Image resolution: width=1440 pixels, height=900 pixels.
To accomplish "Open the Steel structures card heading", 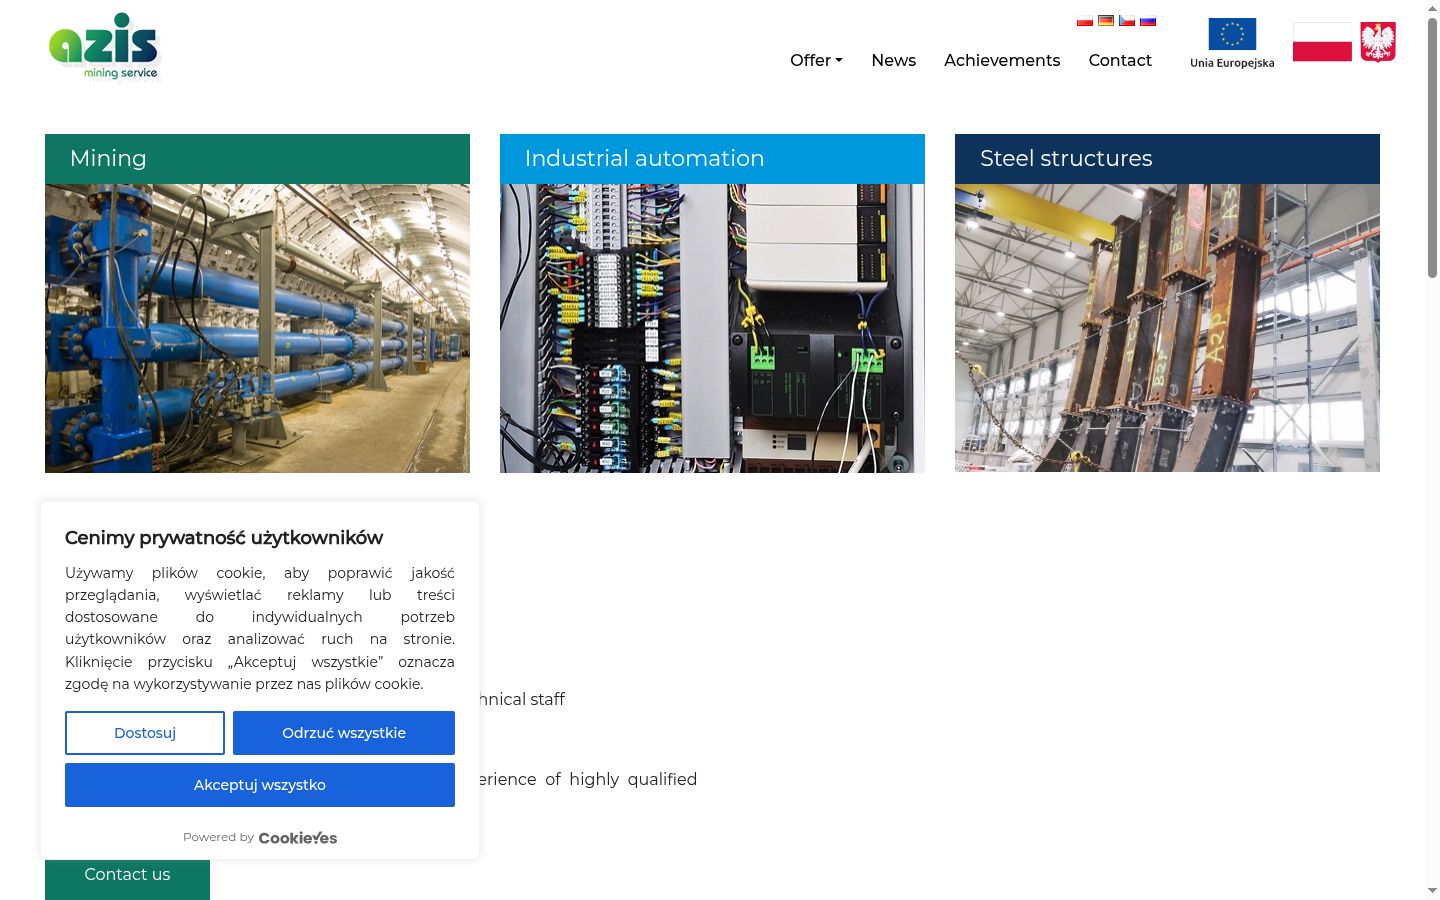I will 1167,159.
